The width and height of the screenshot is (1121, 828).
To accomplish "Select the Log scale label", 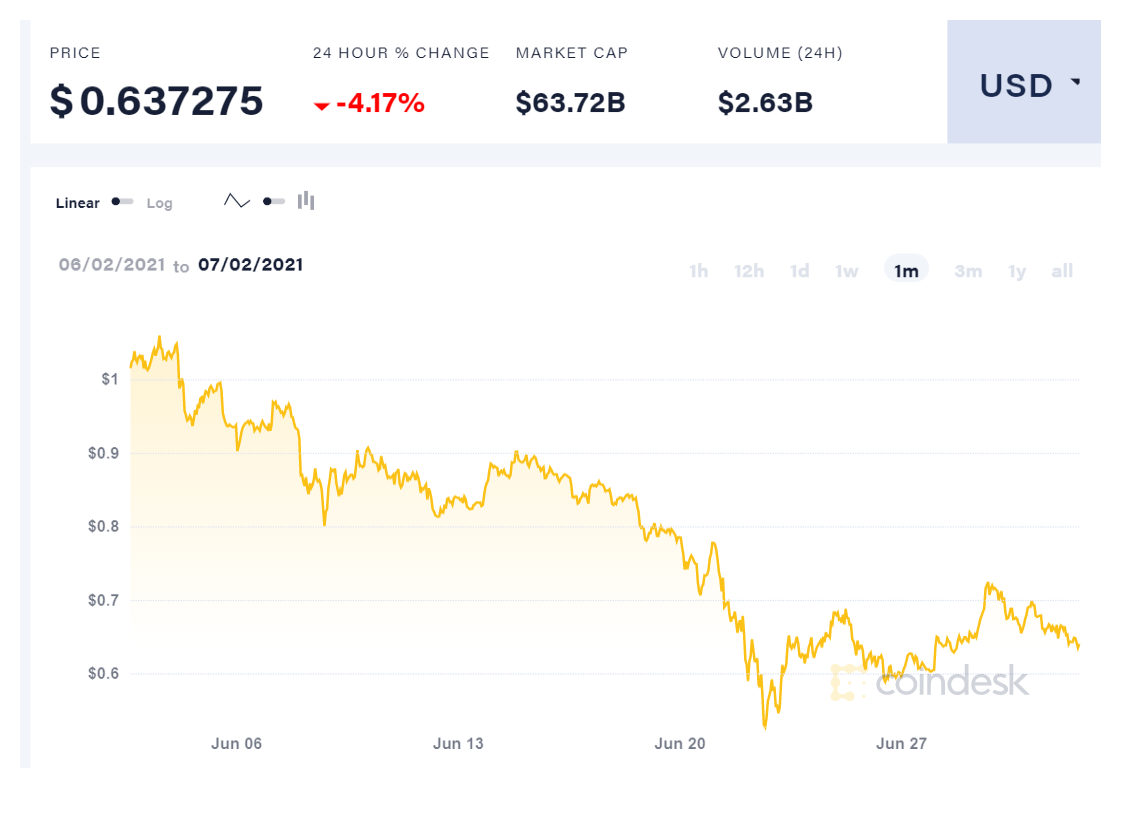I will (160, 203).
